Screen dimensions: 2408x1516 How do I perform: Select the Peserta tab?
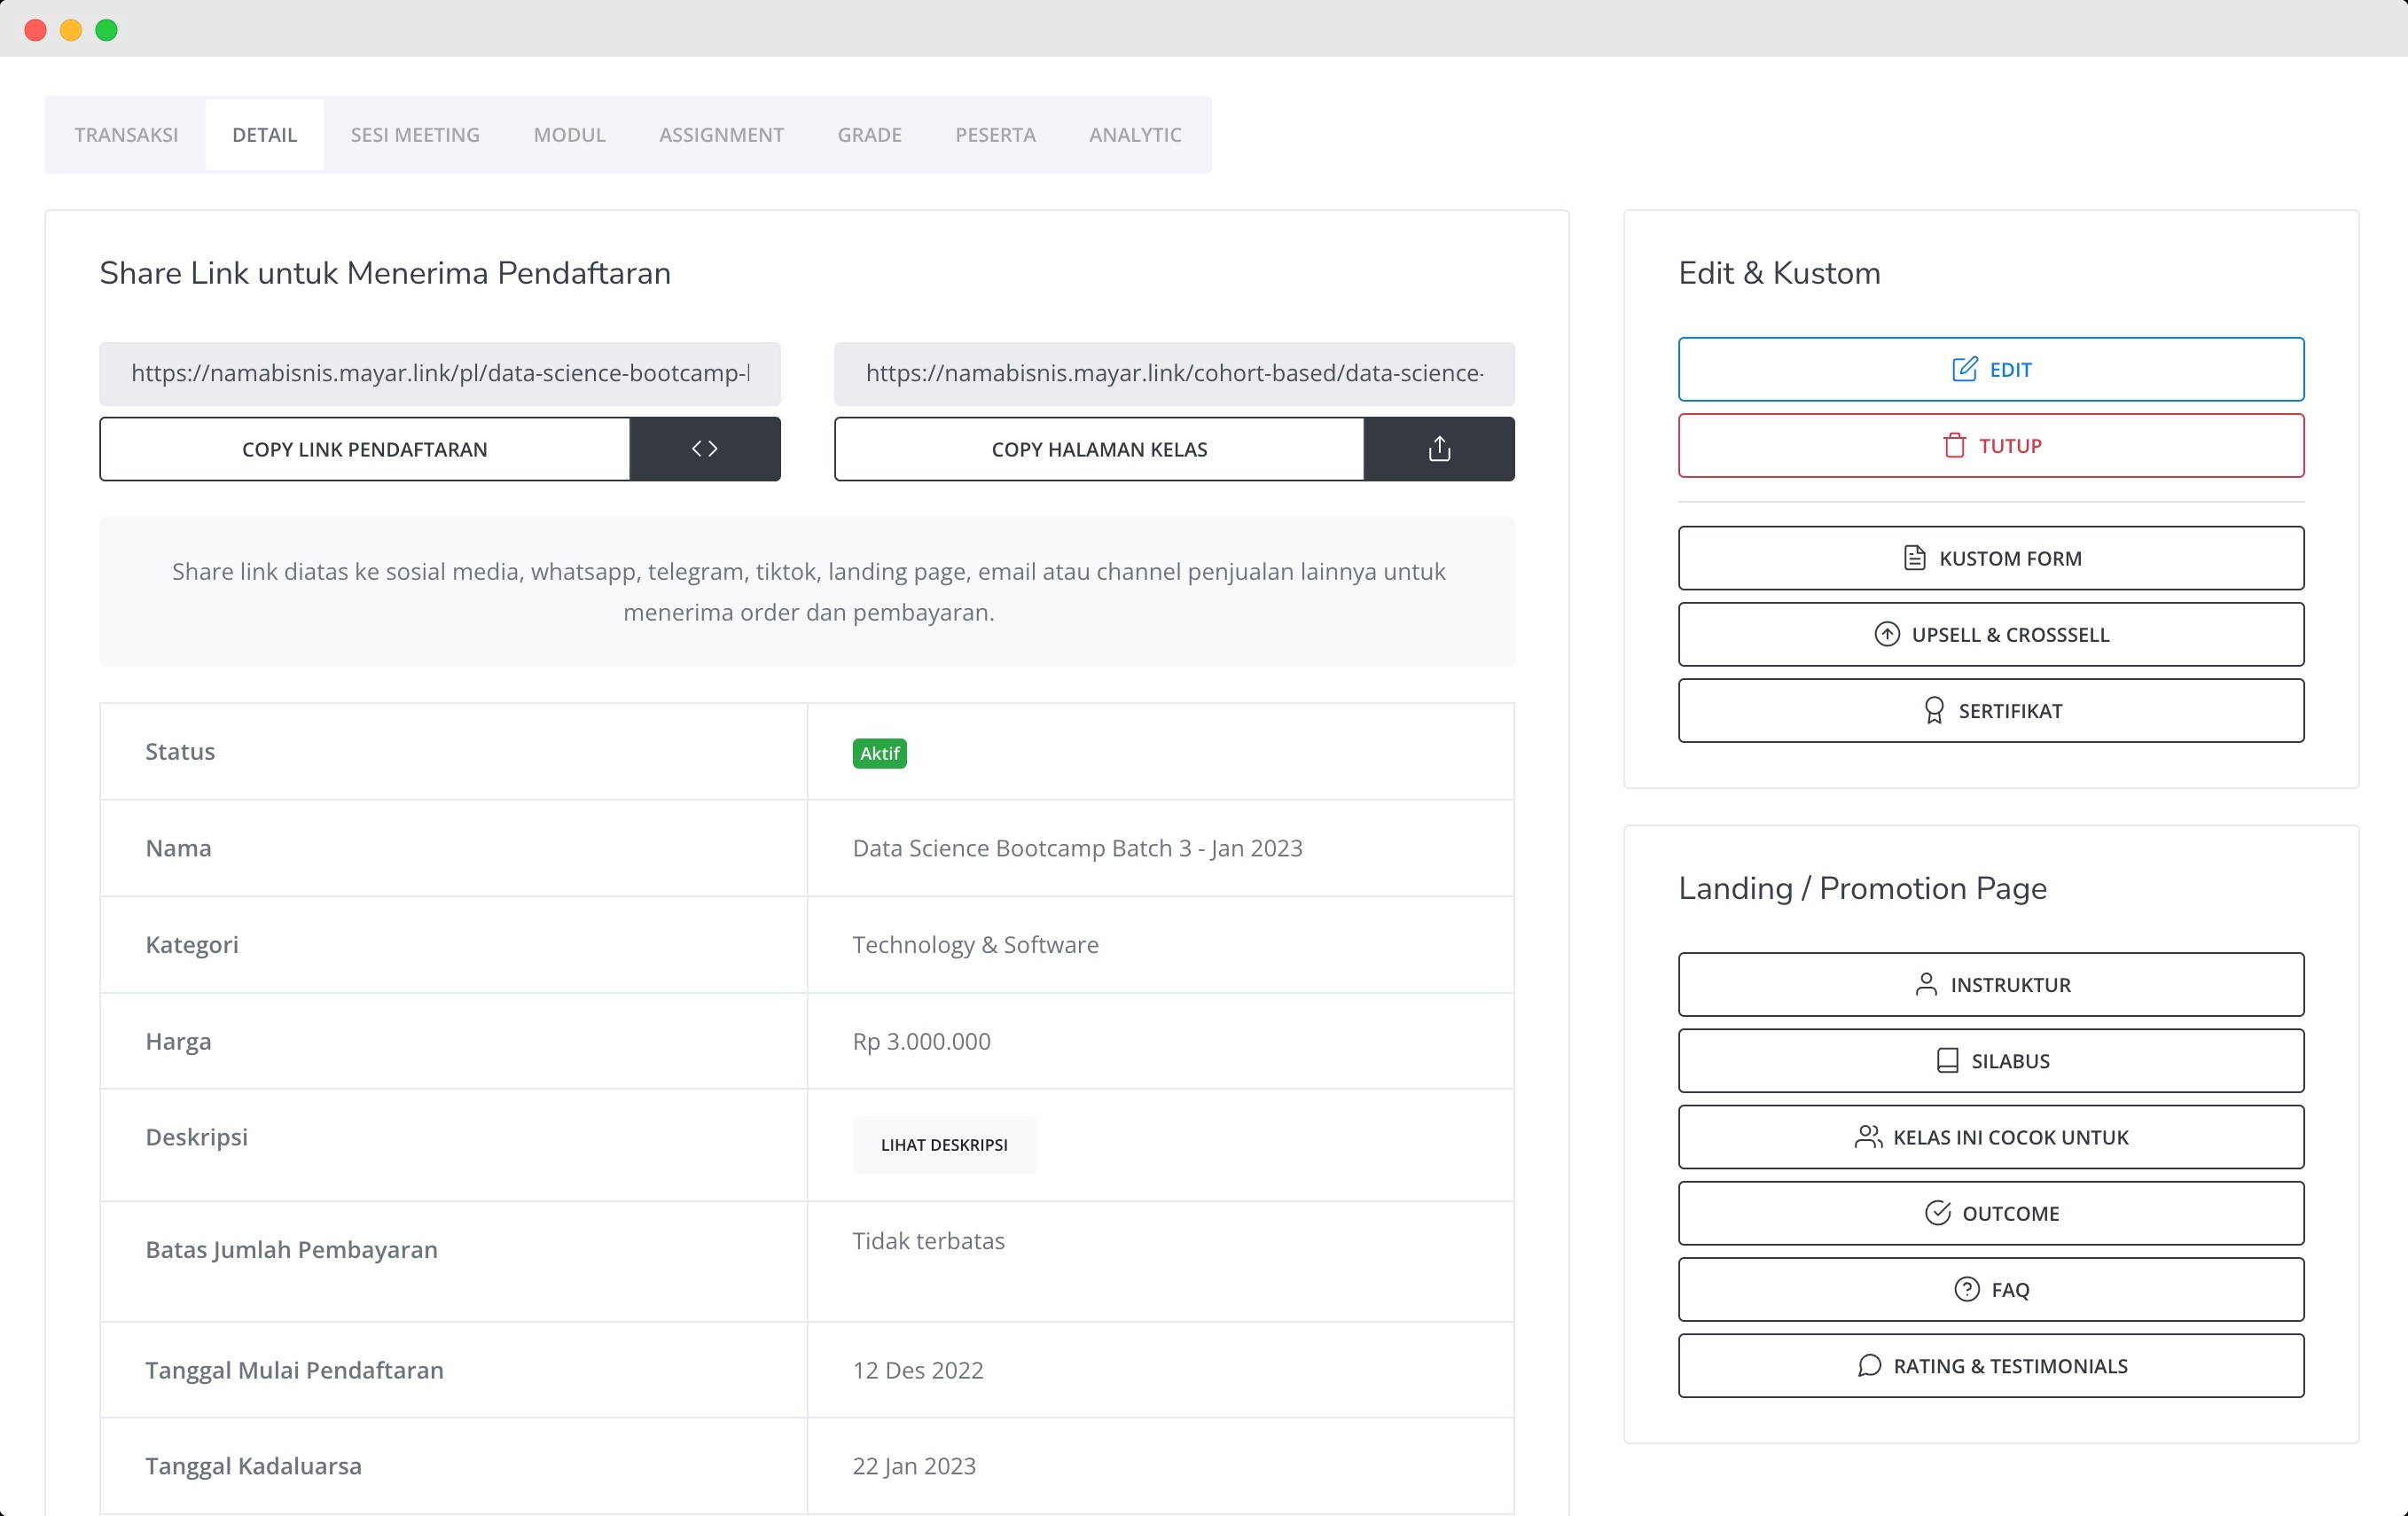coord(994,135)
